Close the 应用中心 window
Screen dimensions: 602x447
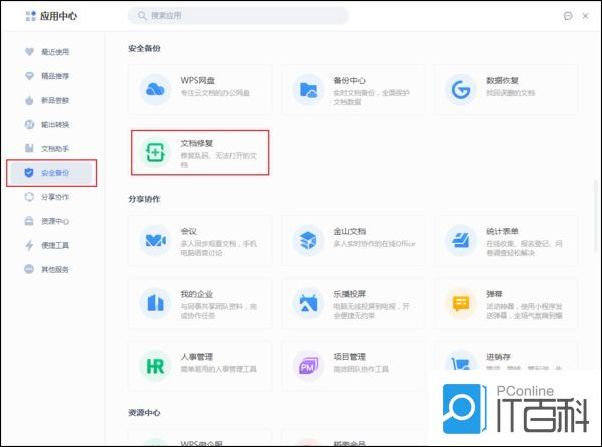[x=585, y=16]
